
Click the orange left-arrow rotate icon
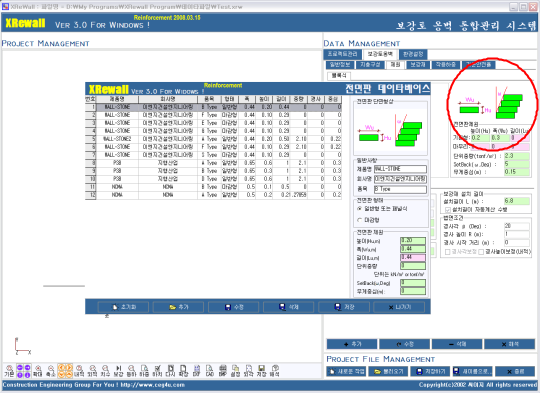61,367
